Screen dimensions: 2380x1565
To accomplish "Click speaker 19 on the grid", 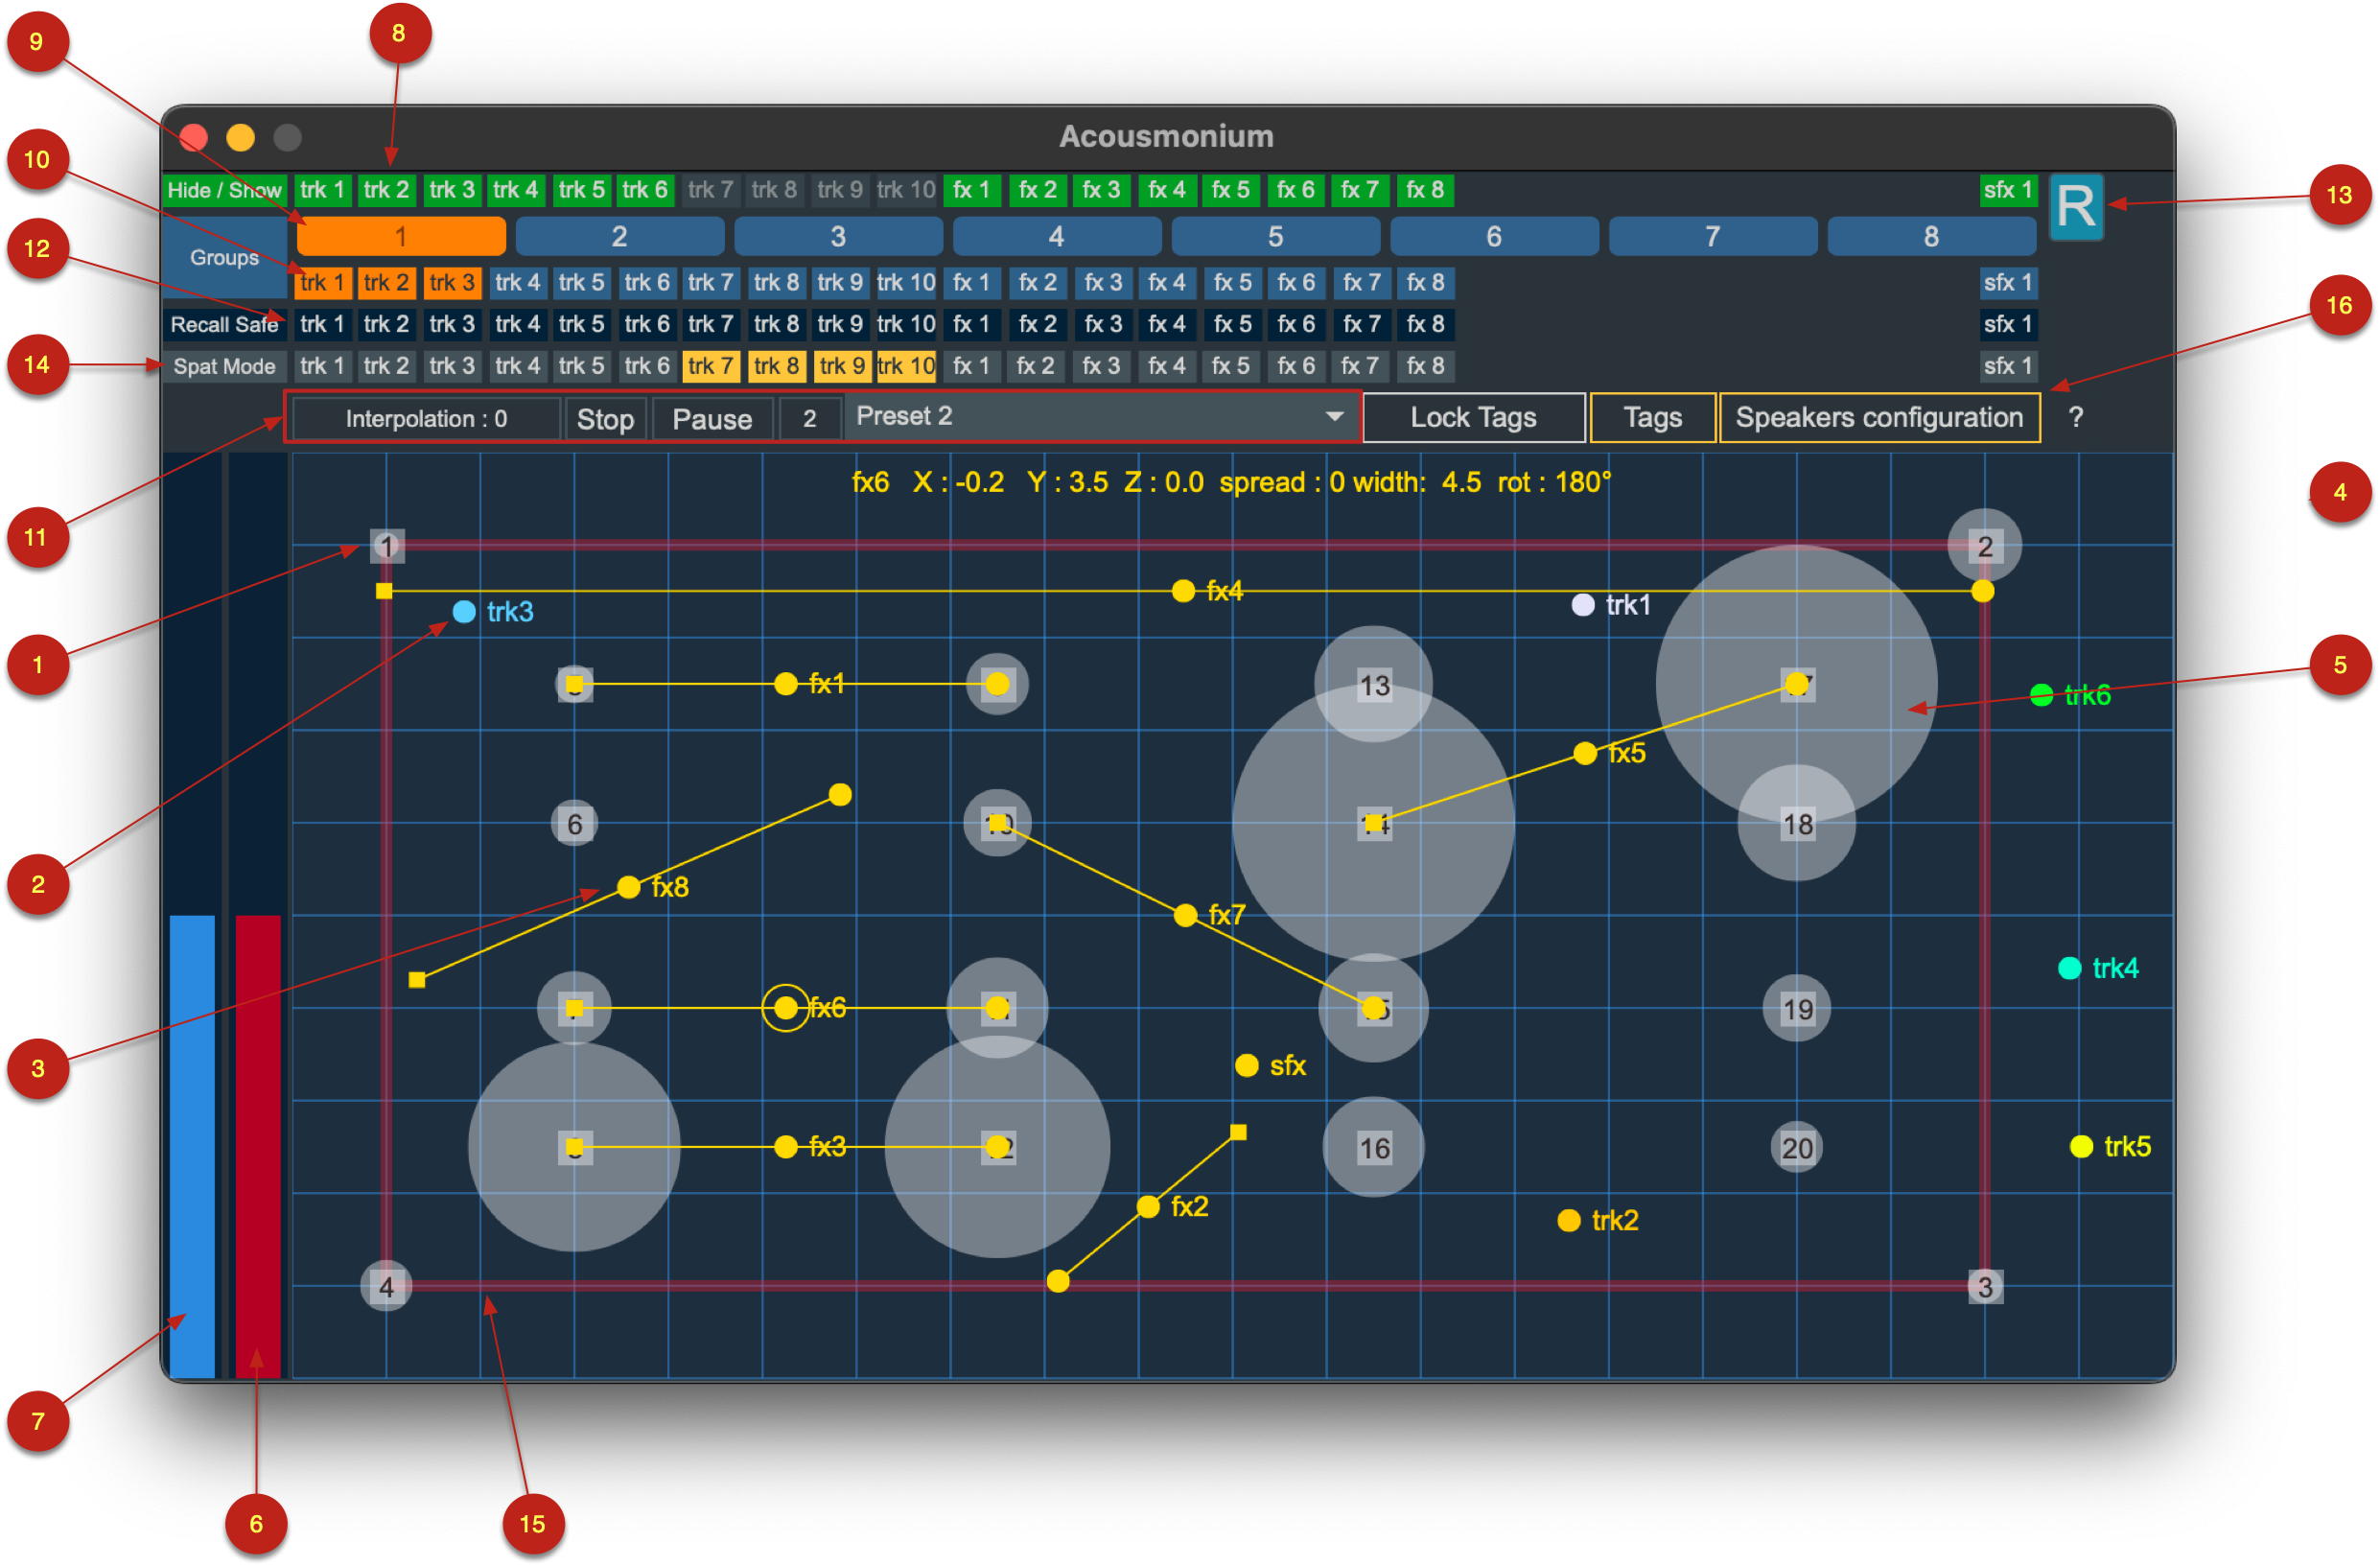I will (1797, 1009).
